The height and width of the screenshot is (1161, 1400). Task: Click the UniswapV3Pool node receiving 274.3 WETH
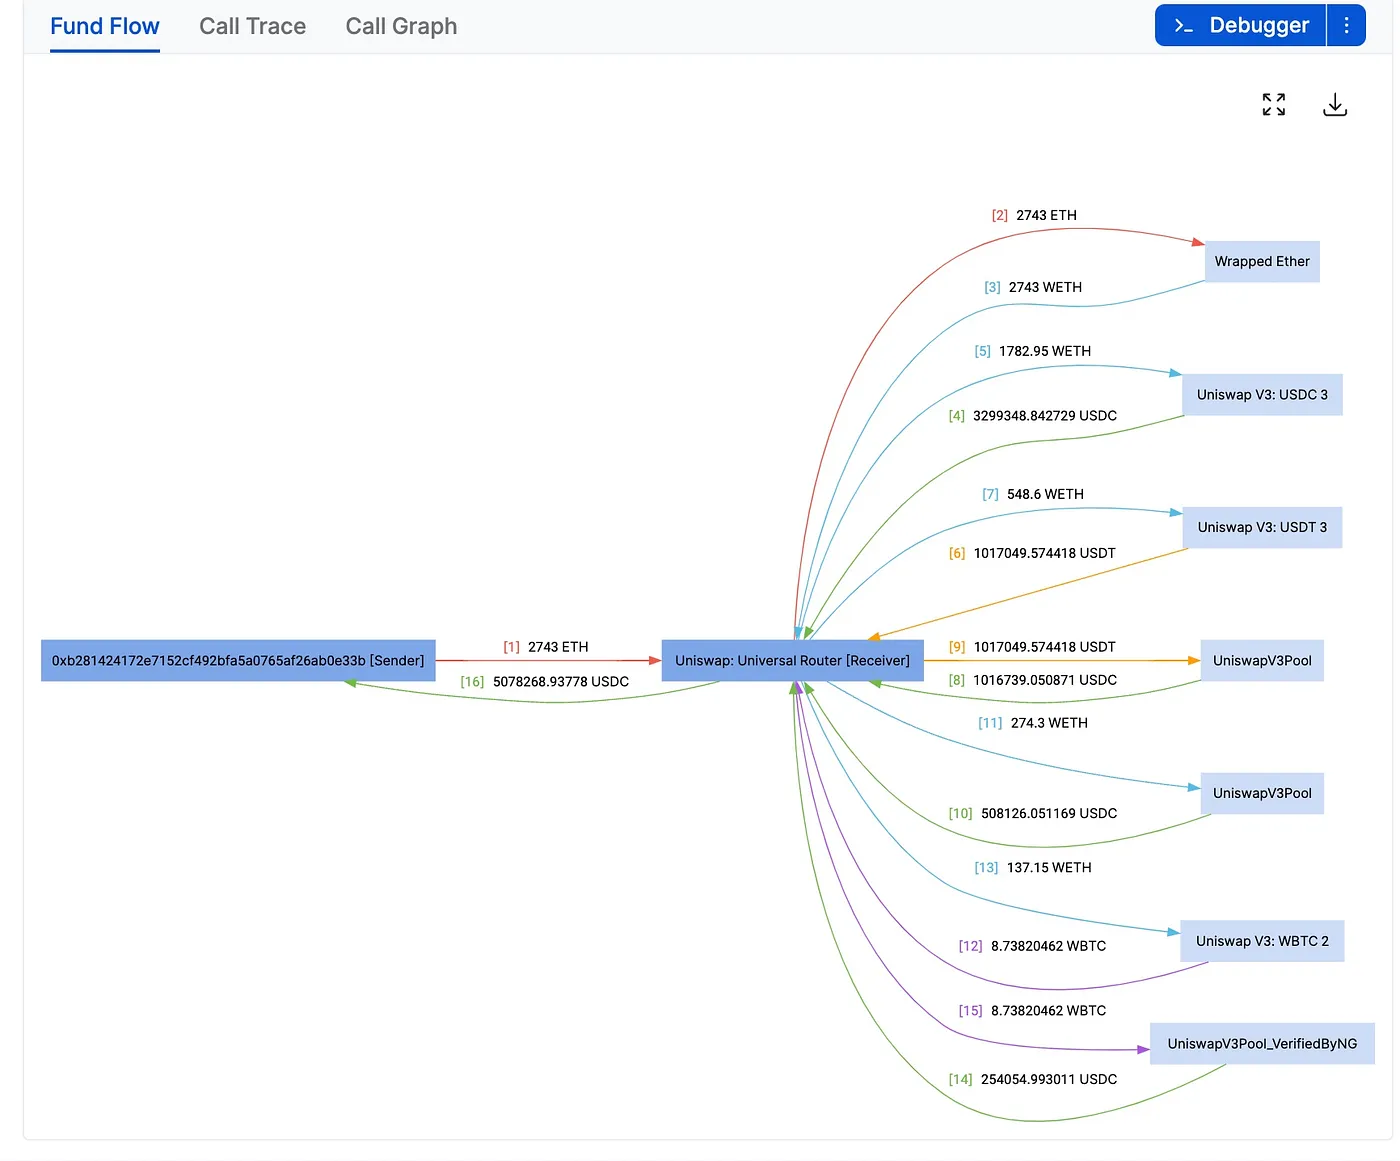[x=1262, y=794]
